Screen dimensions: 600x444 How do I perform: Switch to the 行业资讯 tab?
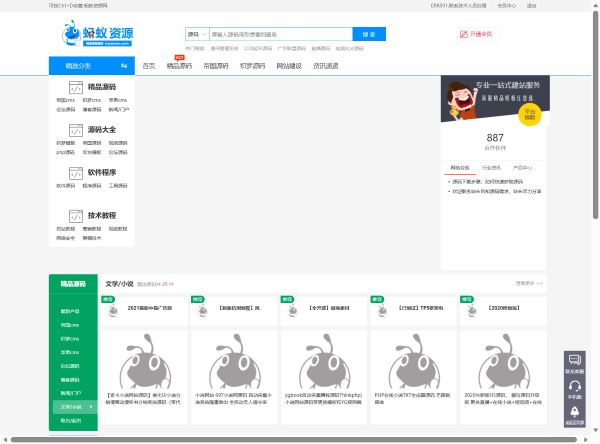pos(491,168)
